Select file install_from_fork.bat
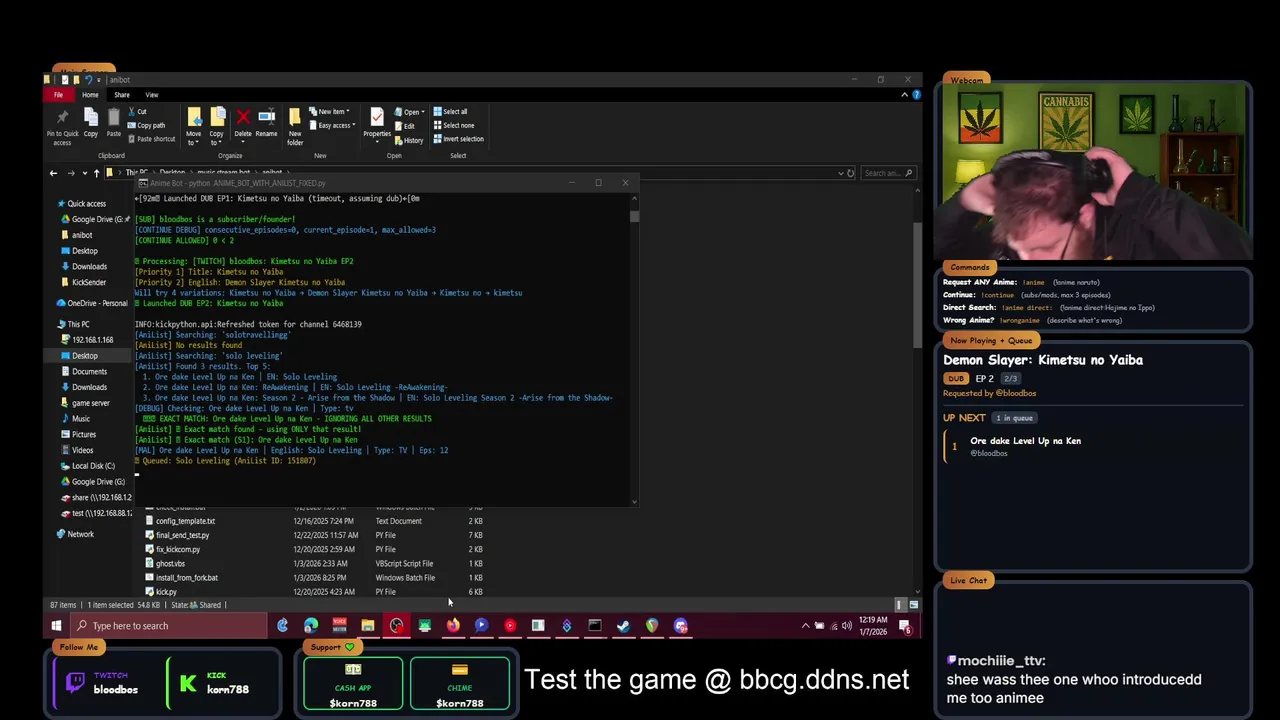 coord(186,577)
